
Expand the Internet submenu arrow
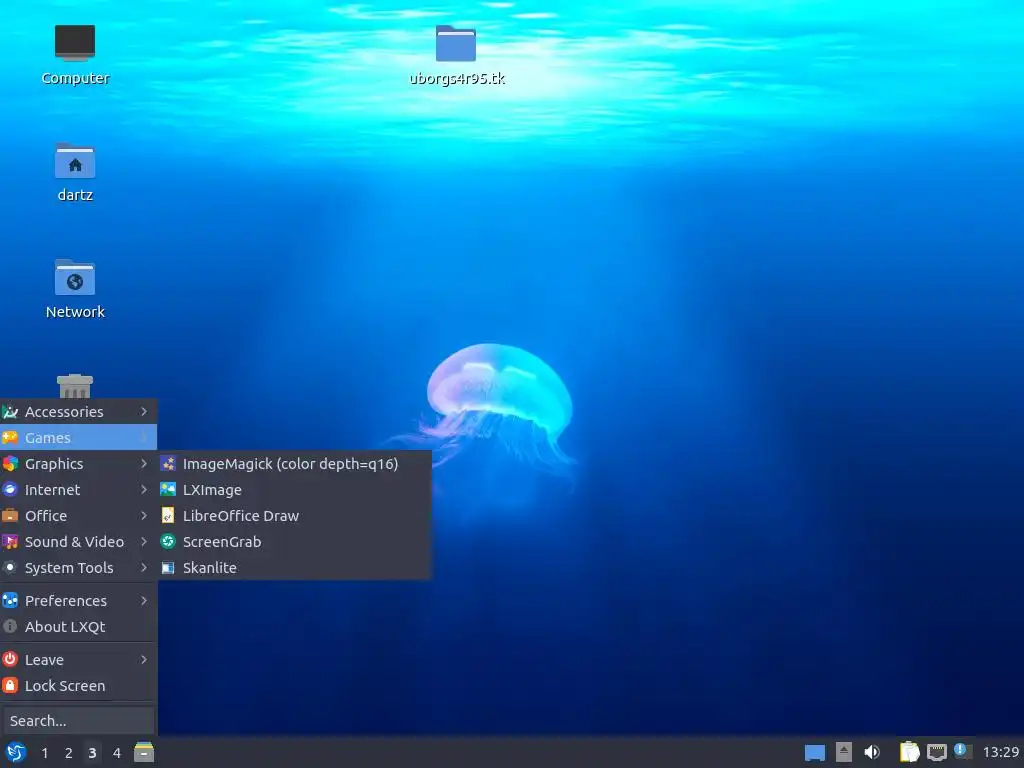[x=144, y=490]
